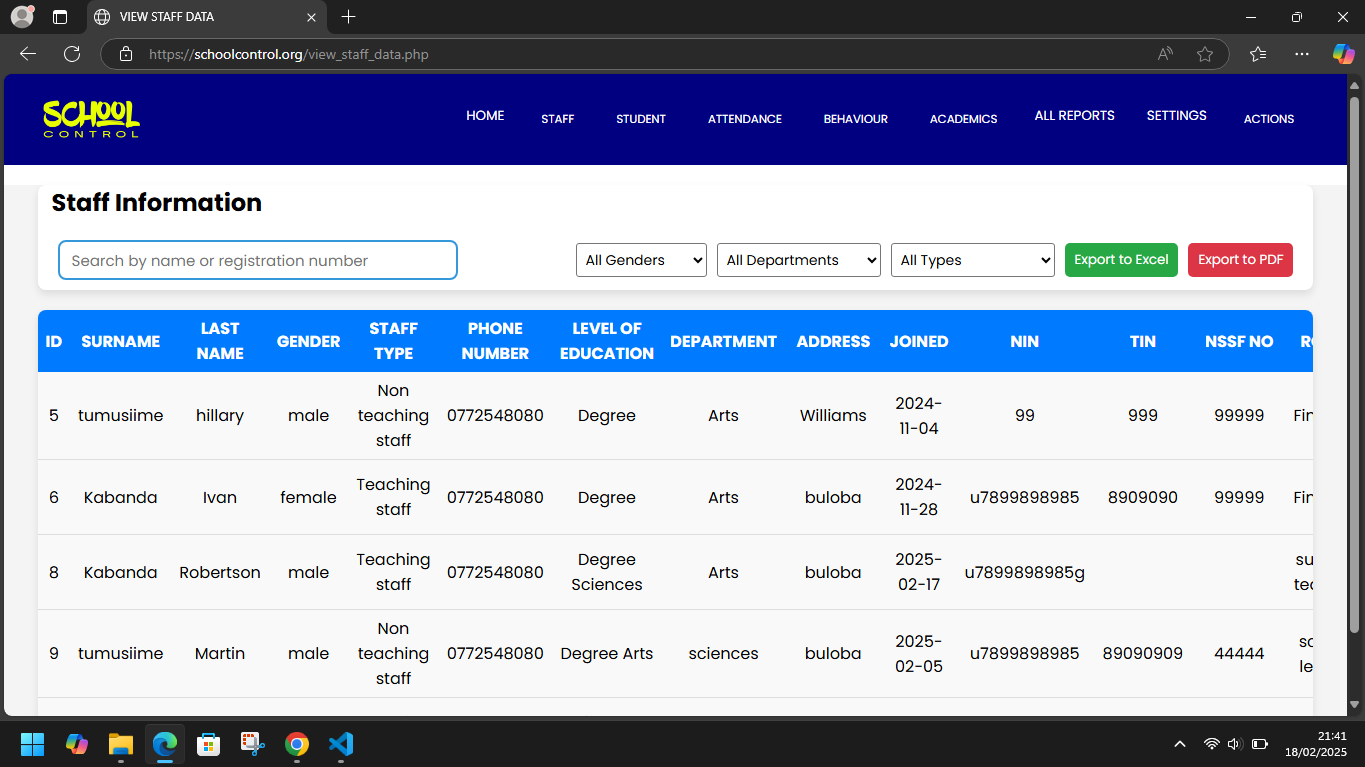Click the DEPARTMENT column header
Screen dimensions: 1365x767
(x=723, y=341)
